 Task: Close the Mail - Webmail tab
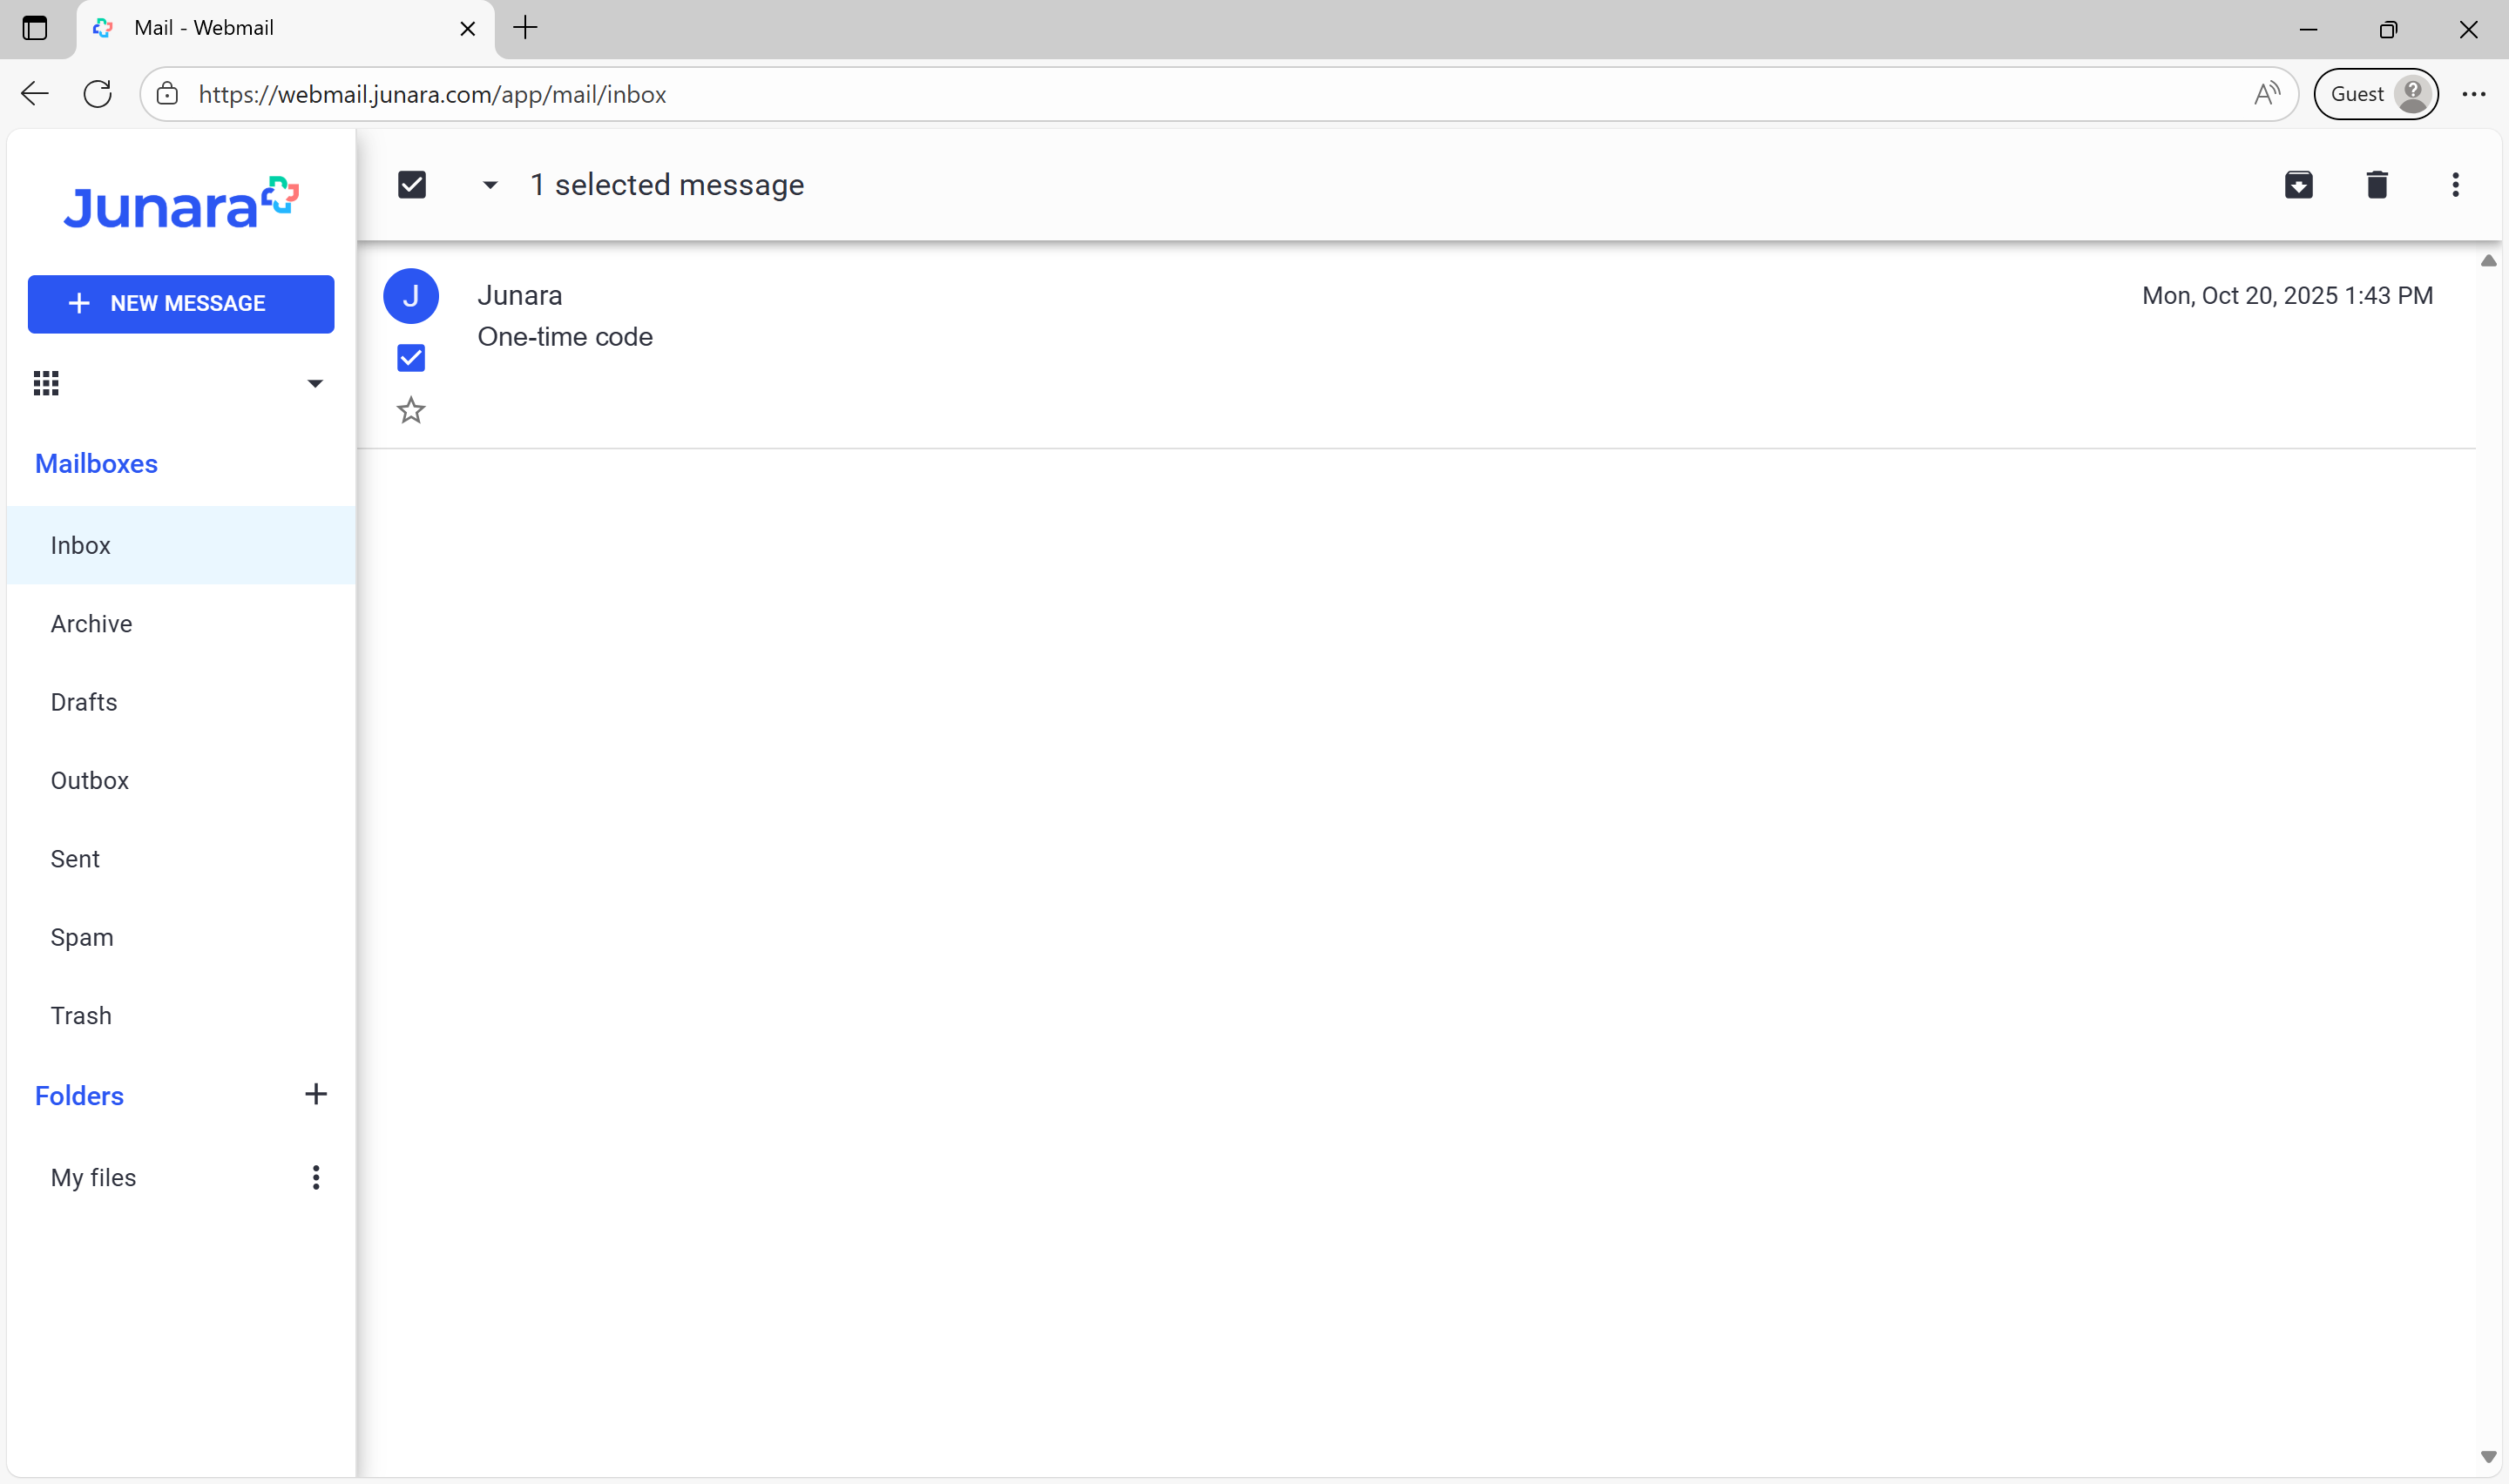click(467, 28)
